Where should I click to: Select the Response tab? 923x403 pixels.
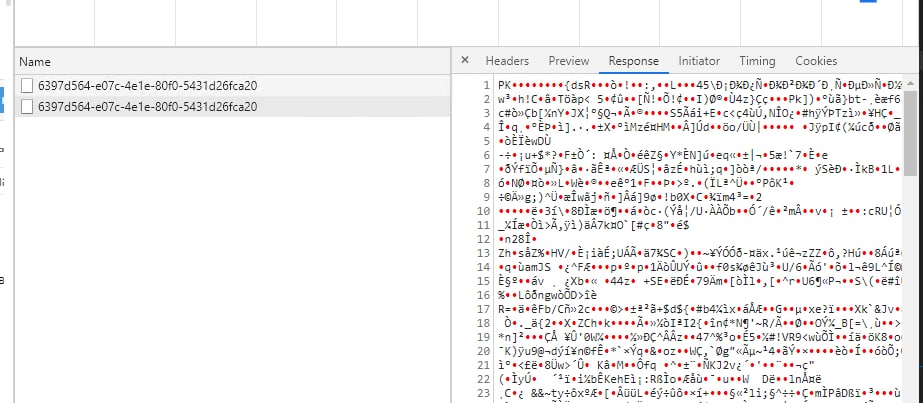[633, 61]
